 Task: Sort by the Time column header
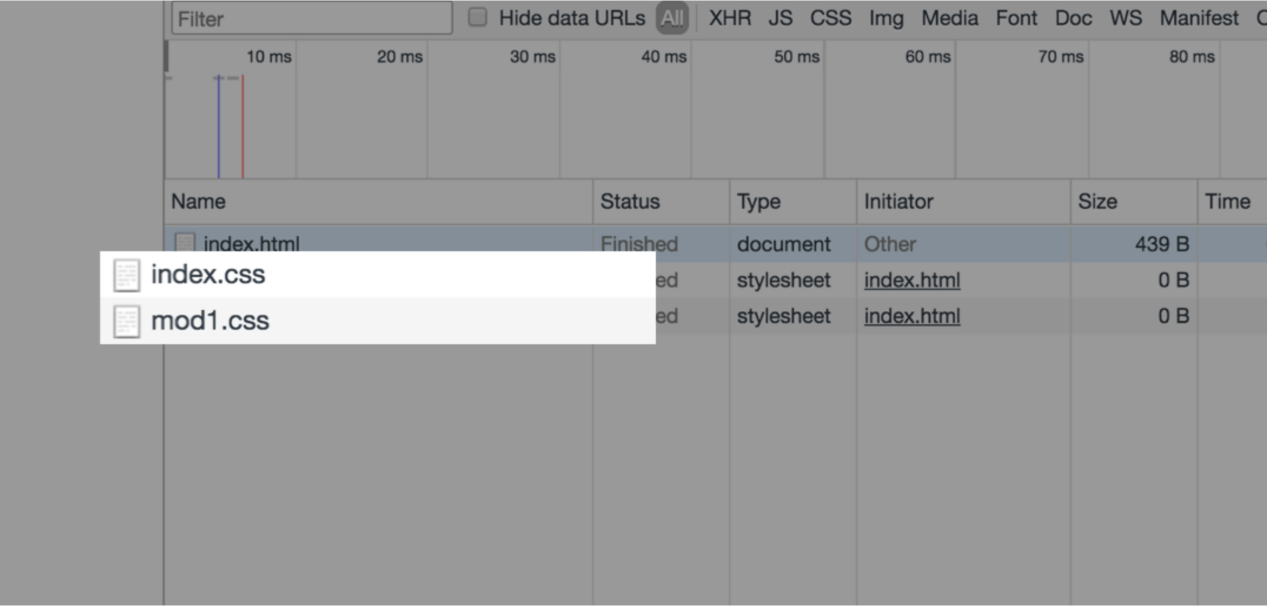pos(1232,202)
